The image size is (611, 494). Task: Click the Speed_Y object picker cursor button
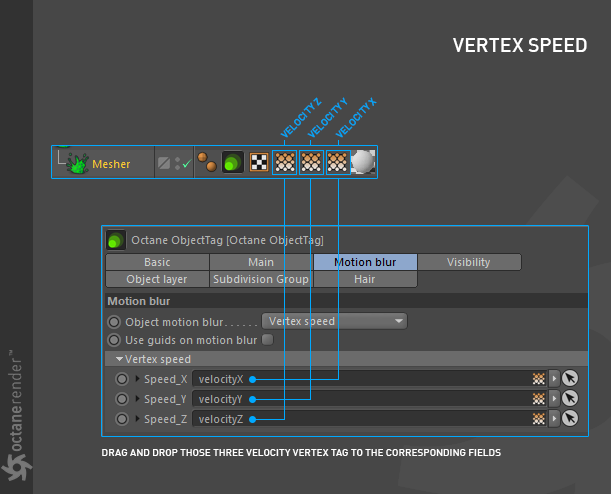(x=570, y=399)
